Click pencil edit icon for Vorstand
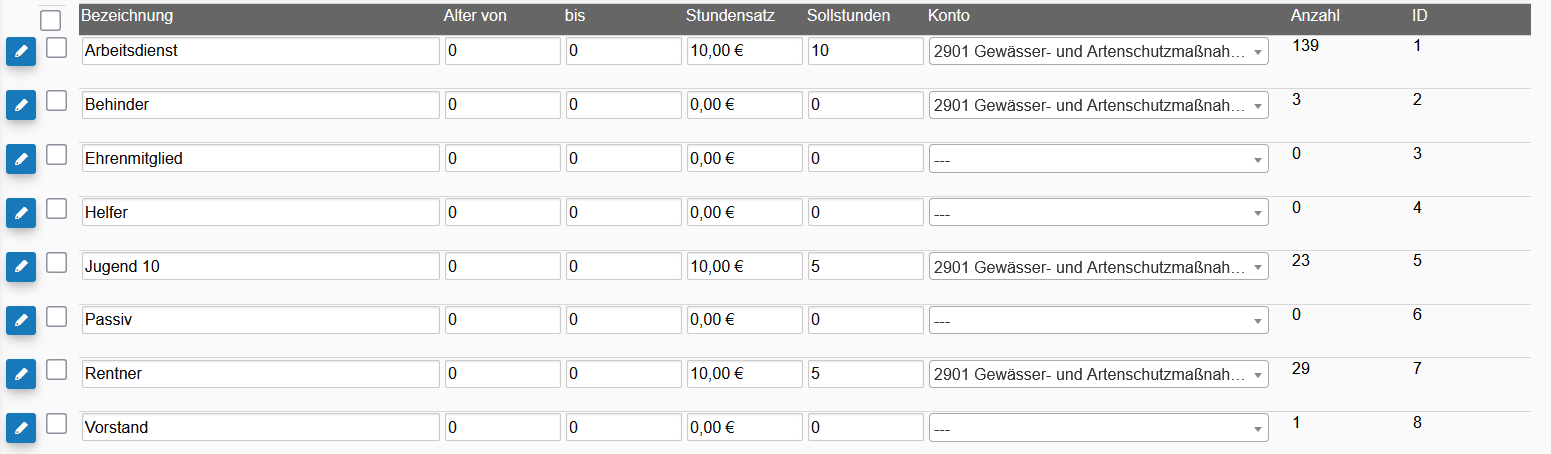Screen dimensions: 1551x454 [x=21, y=429]
